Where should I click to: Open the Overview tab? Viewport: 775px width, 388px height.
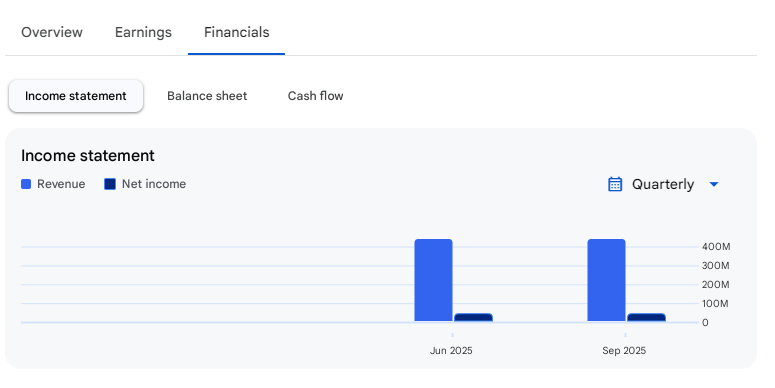pyautogui.click(x=51, y=32)
